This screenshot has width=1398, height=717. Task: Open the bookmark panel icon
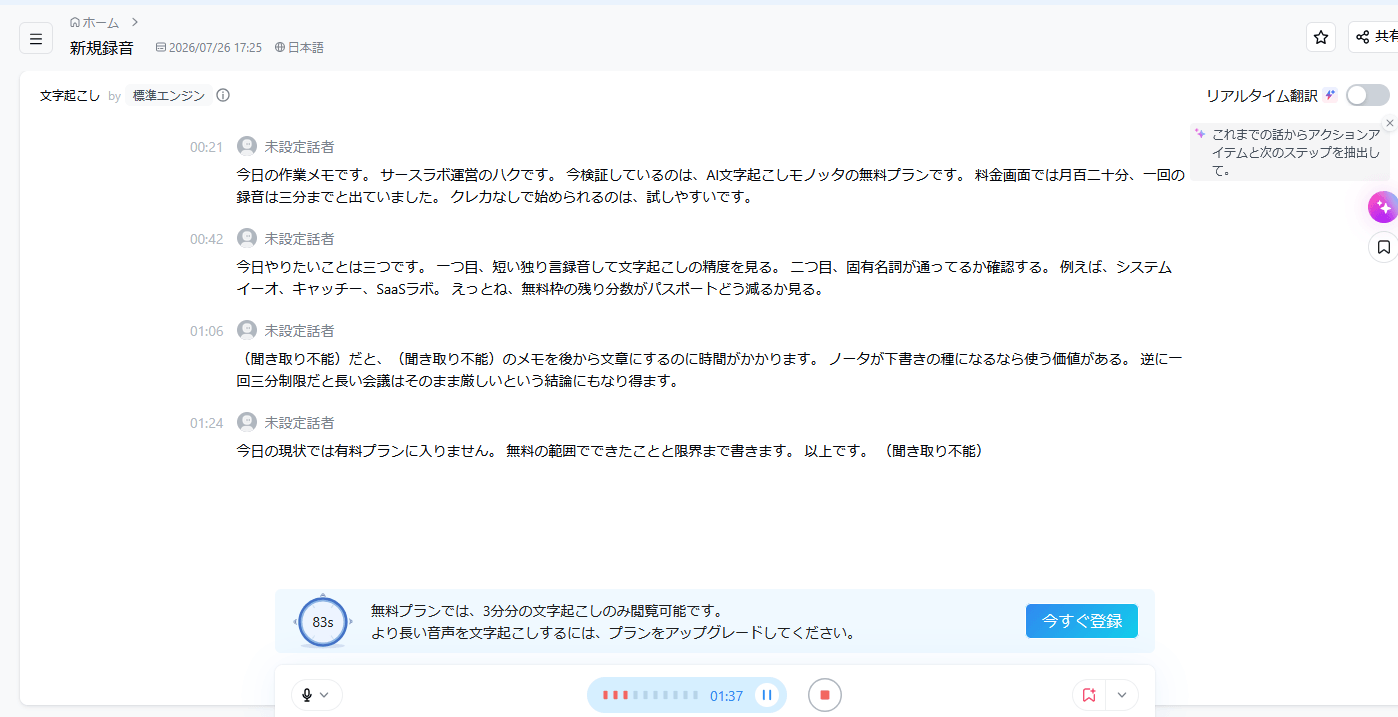point(1384,247)
